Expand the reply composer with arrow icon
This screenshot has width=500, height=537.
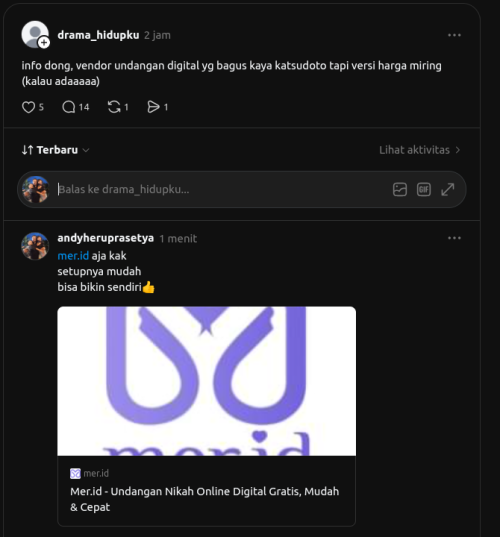click(x=448, y=189)
